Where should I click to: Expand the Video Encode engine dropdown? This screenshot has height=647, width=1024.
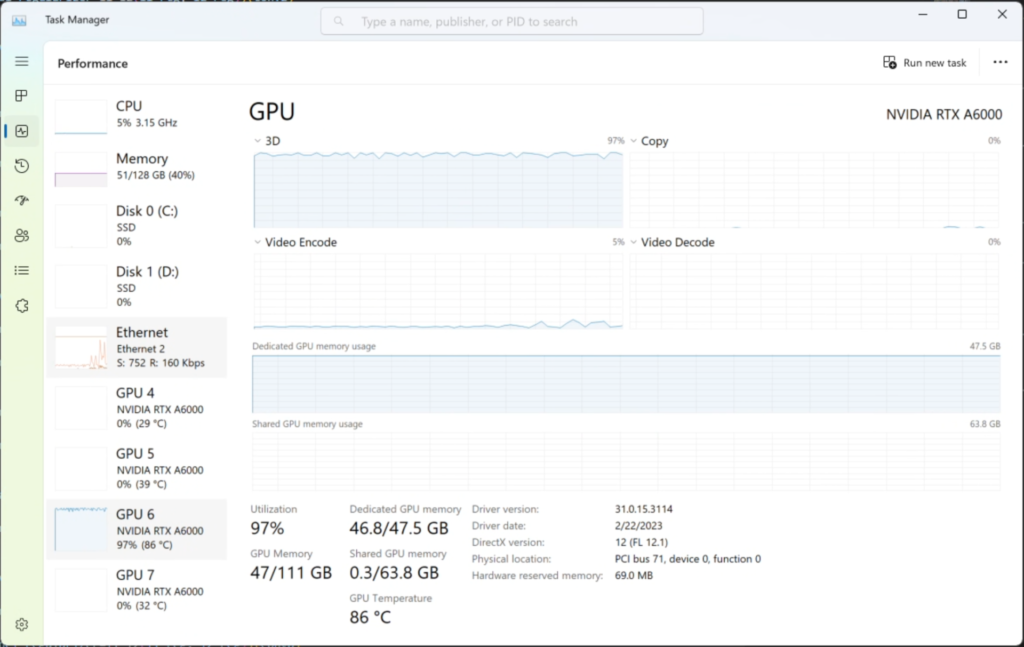click(258, 242)
